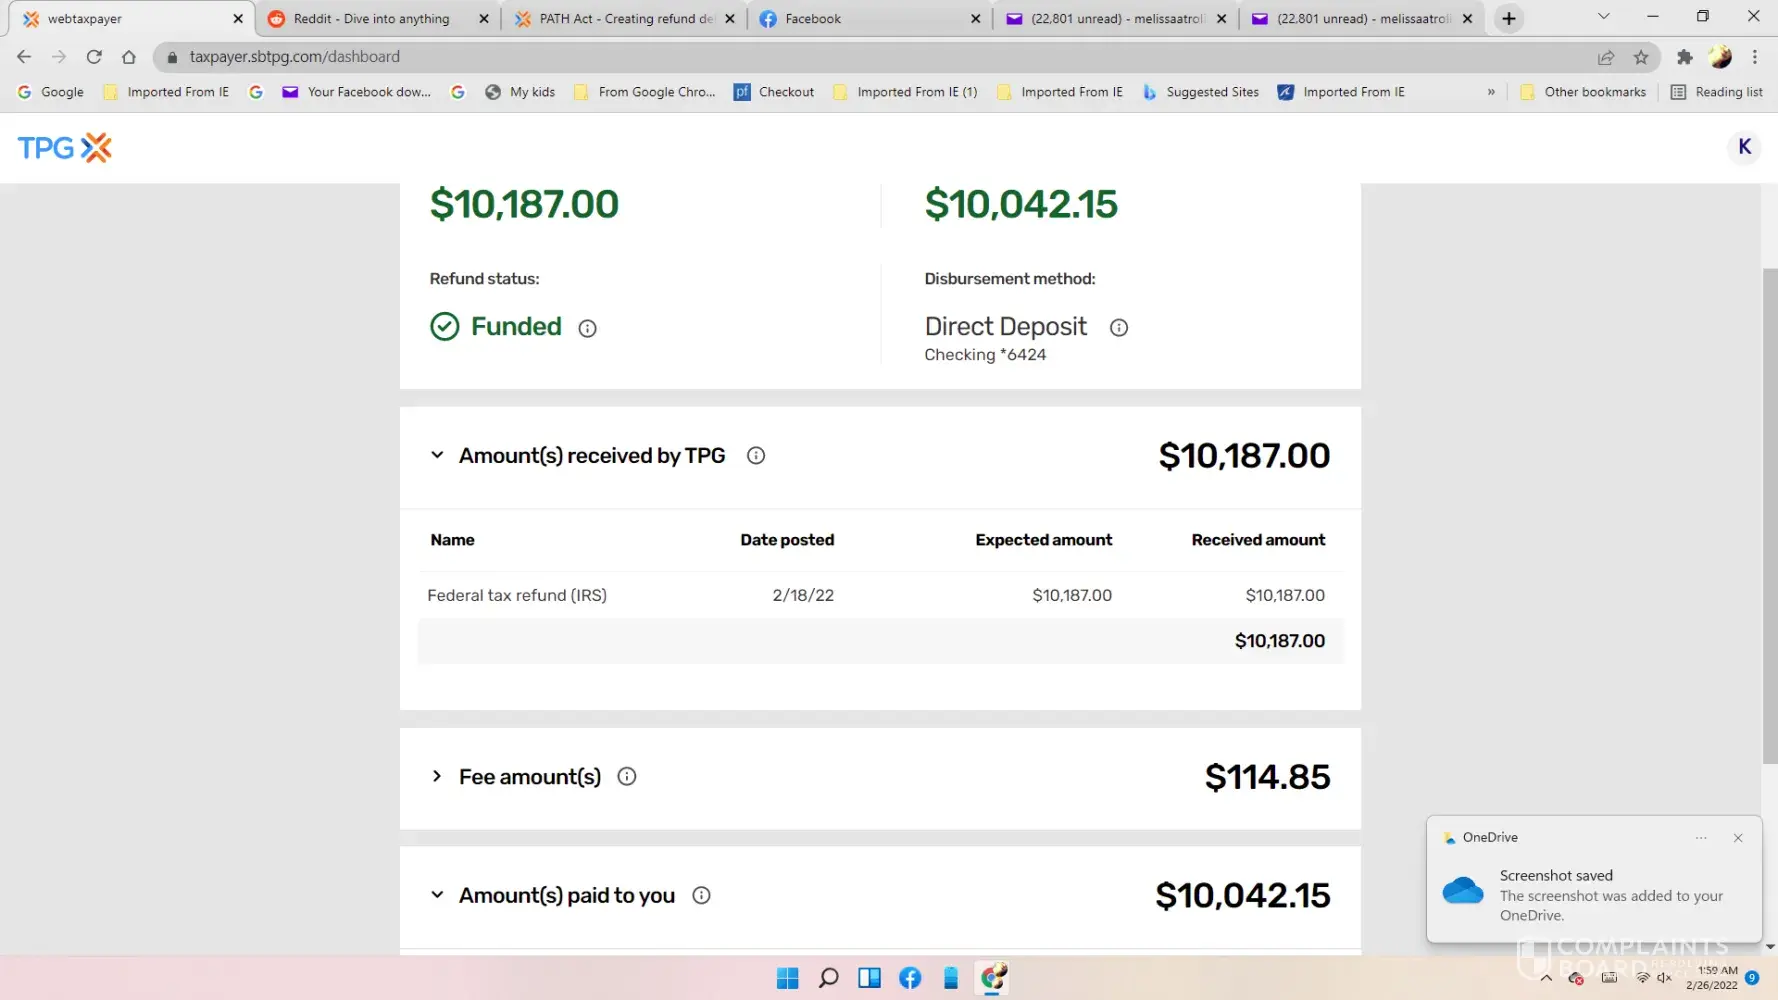Open the K user profile avatar
1778x1000 pixels.
[1744, 147]
